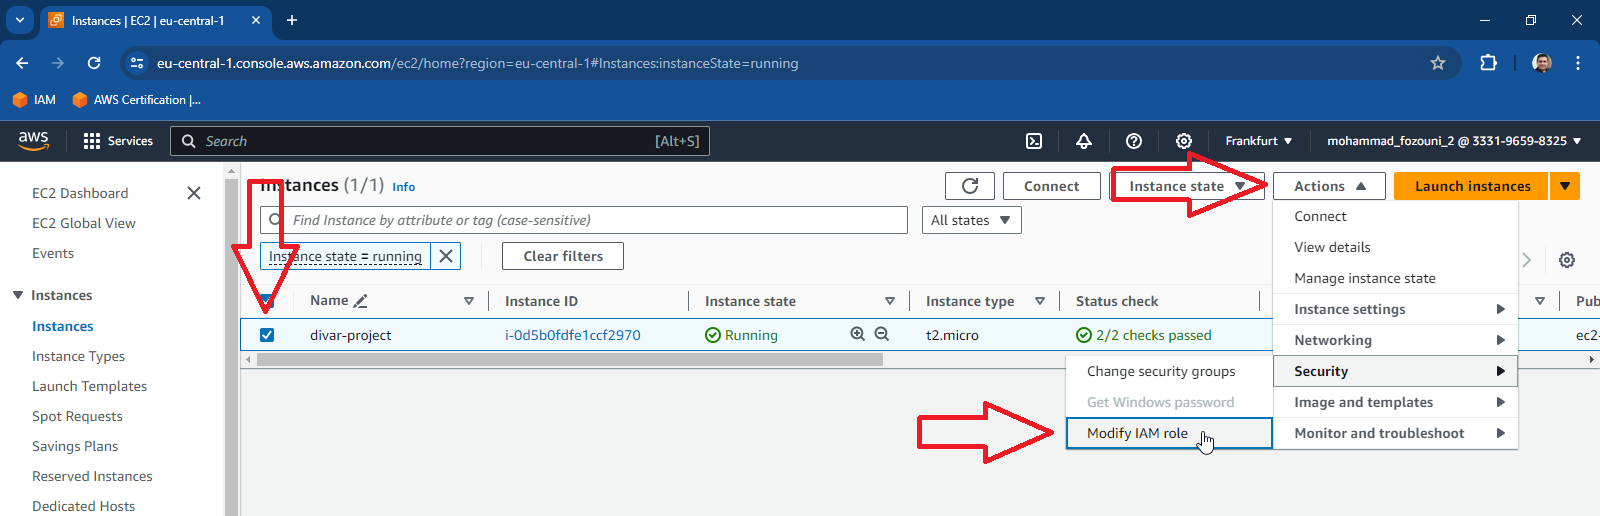The width and height of the screenshot is (1600, 516).
Task: Open Launch Templates in sidebar
Action: click(89, 386)
